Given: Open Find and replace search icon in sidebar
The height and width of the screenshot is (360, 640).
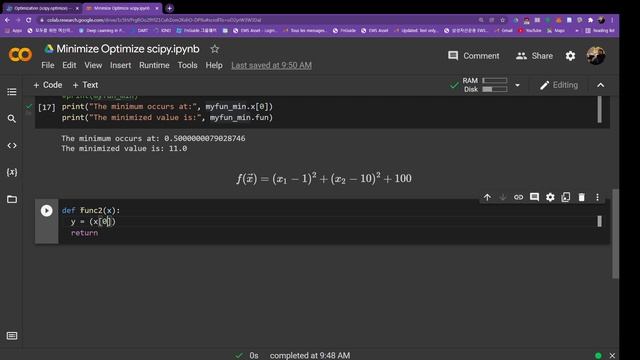Looking at the screenshot, I should click(12, 119).
